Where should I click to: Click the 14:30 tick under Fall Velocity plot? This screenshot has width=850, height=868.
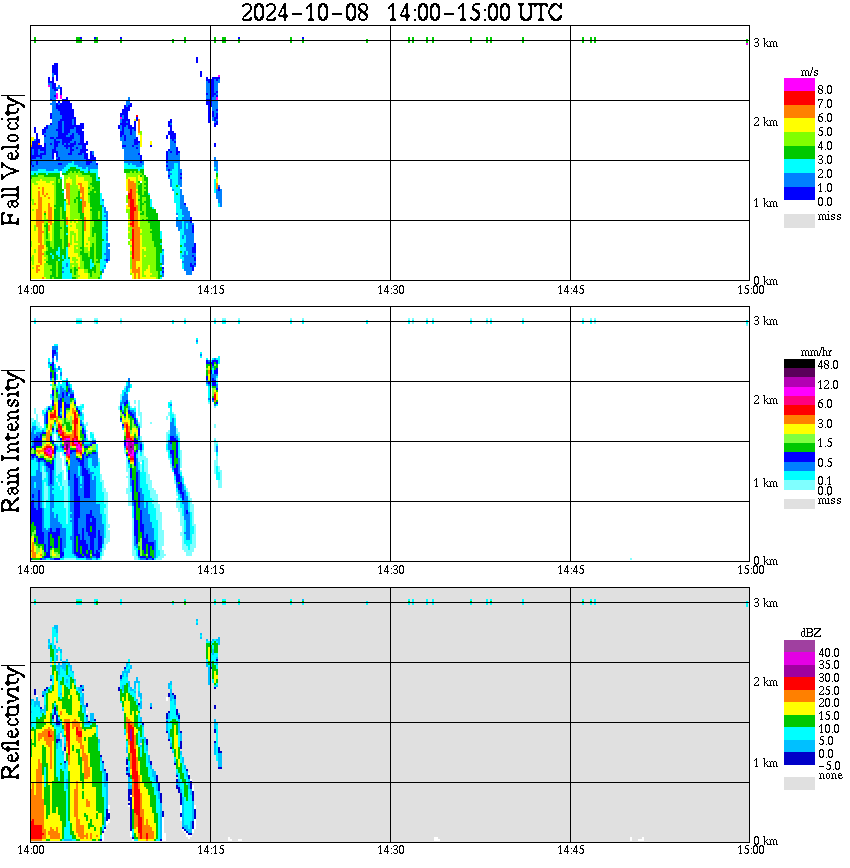pyautogui.click(x=390, y=290)
